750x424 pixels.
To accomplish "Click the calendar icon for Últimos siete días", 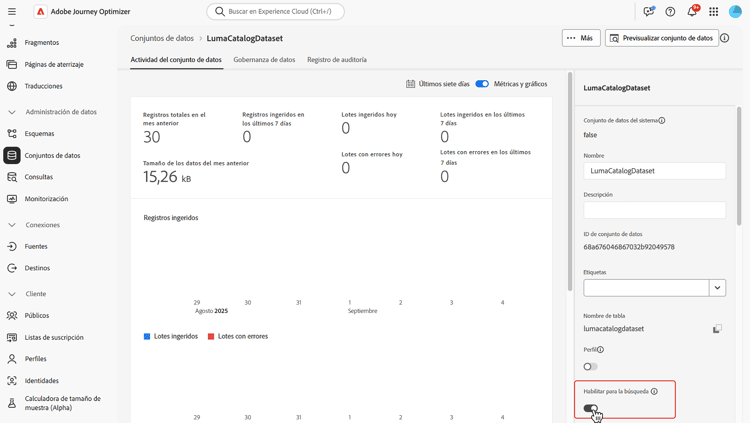I will pos(410,84).
